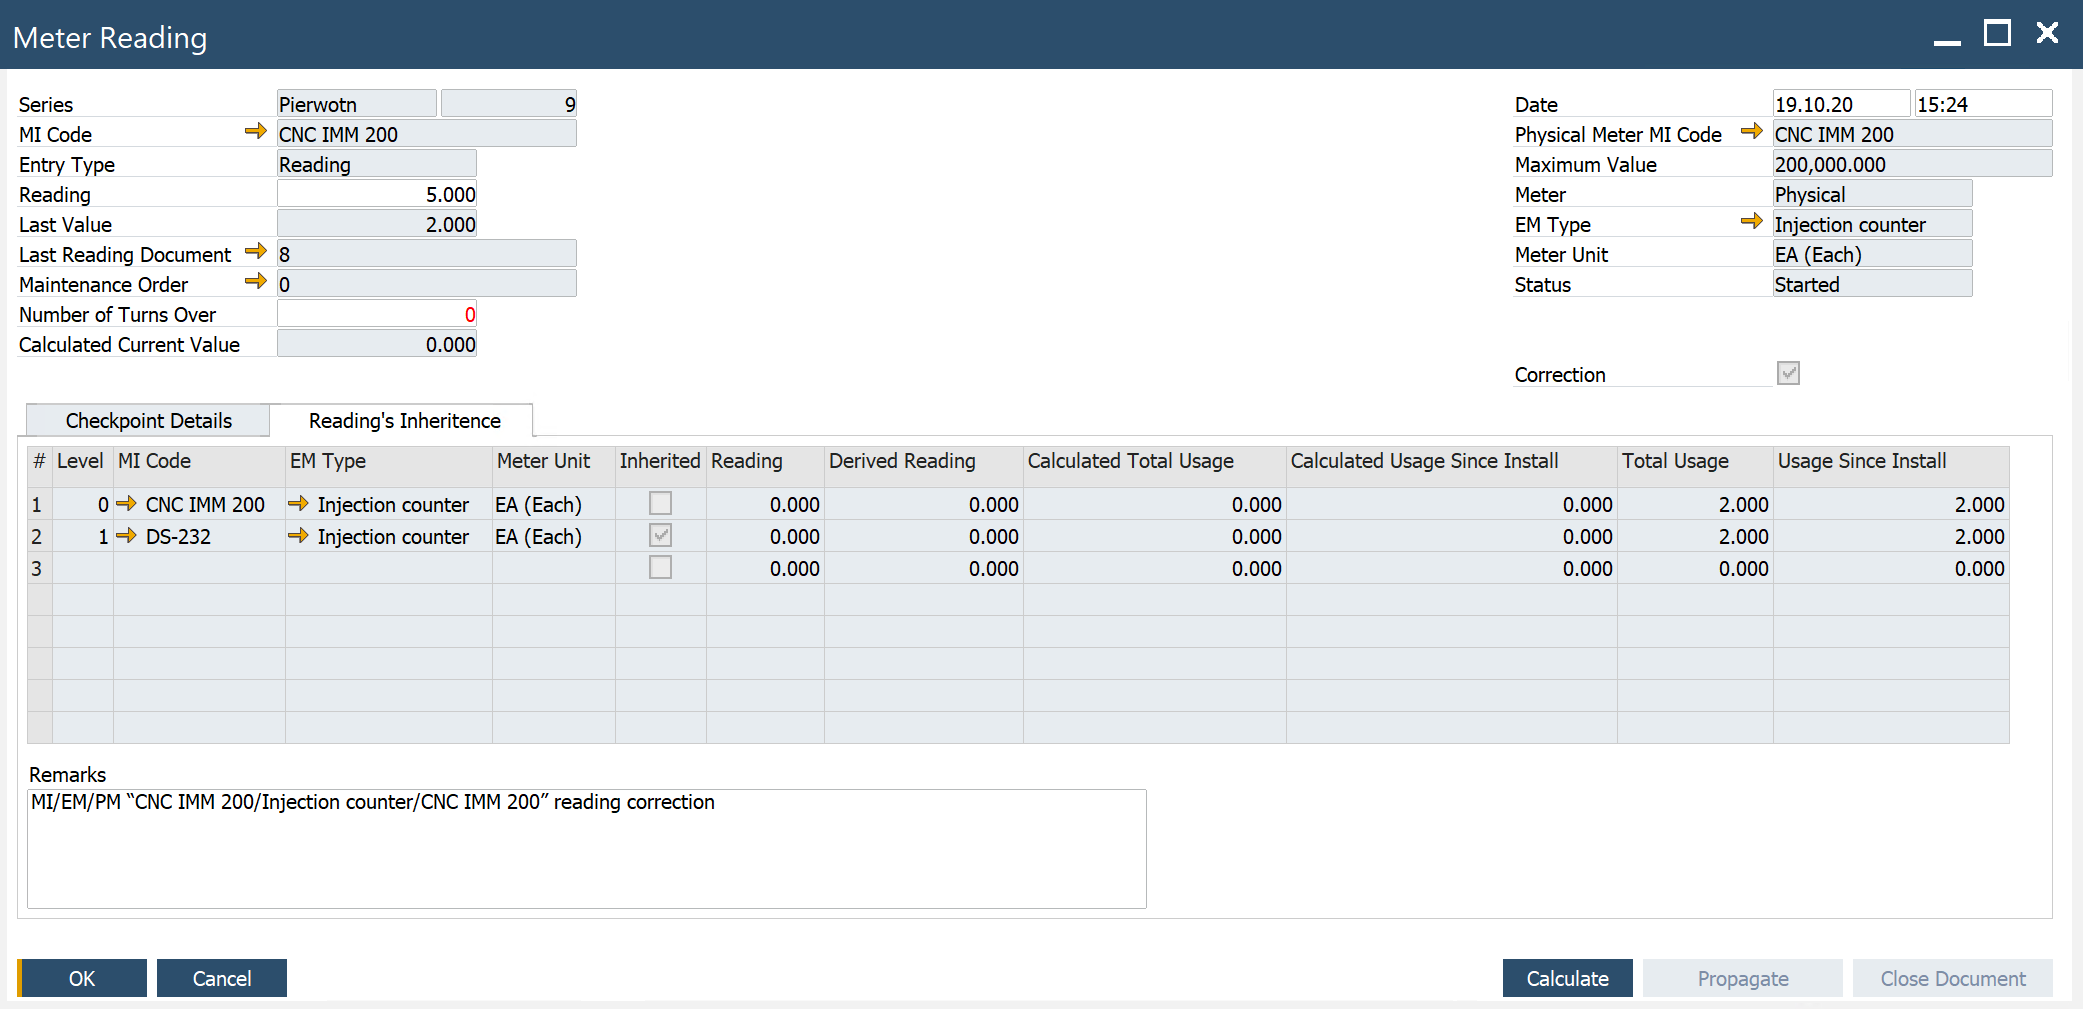
Task: Click the Reading value input field
Action: (376, 194)
